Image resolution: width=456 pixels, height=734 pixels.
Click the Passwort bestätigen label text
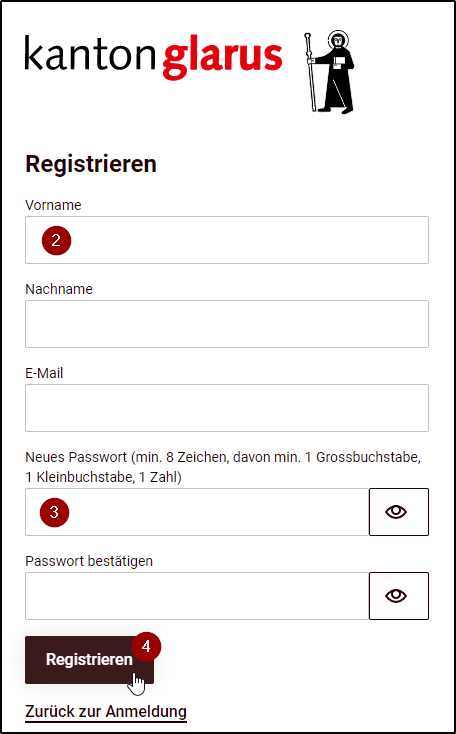click(89, 561)
